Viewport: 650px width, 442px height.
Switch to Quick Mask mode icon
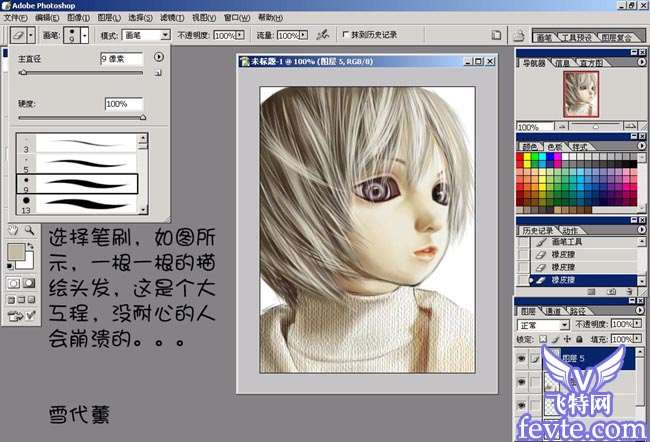(x=29, y=283)
